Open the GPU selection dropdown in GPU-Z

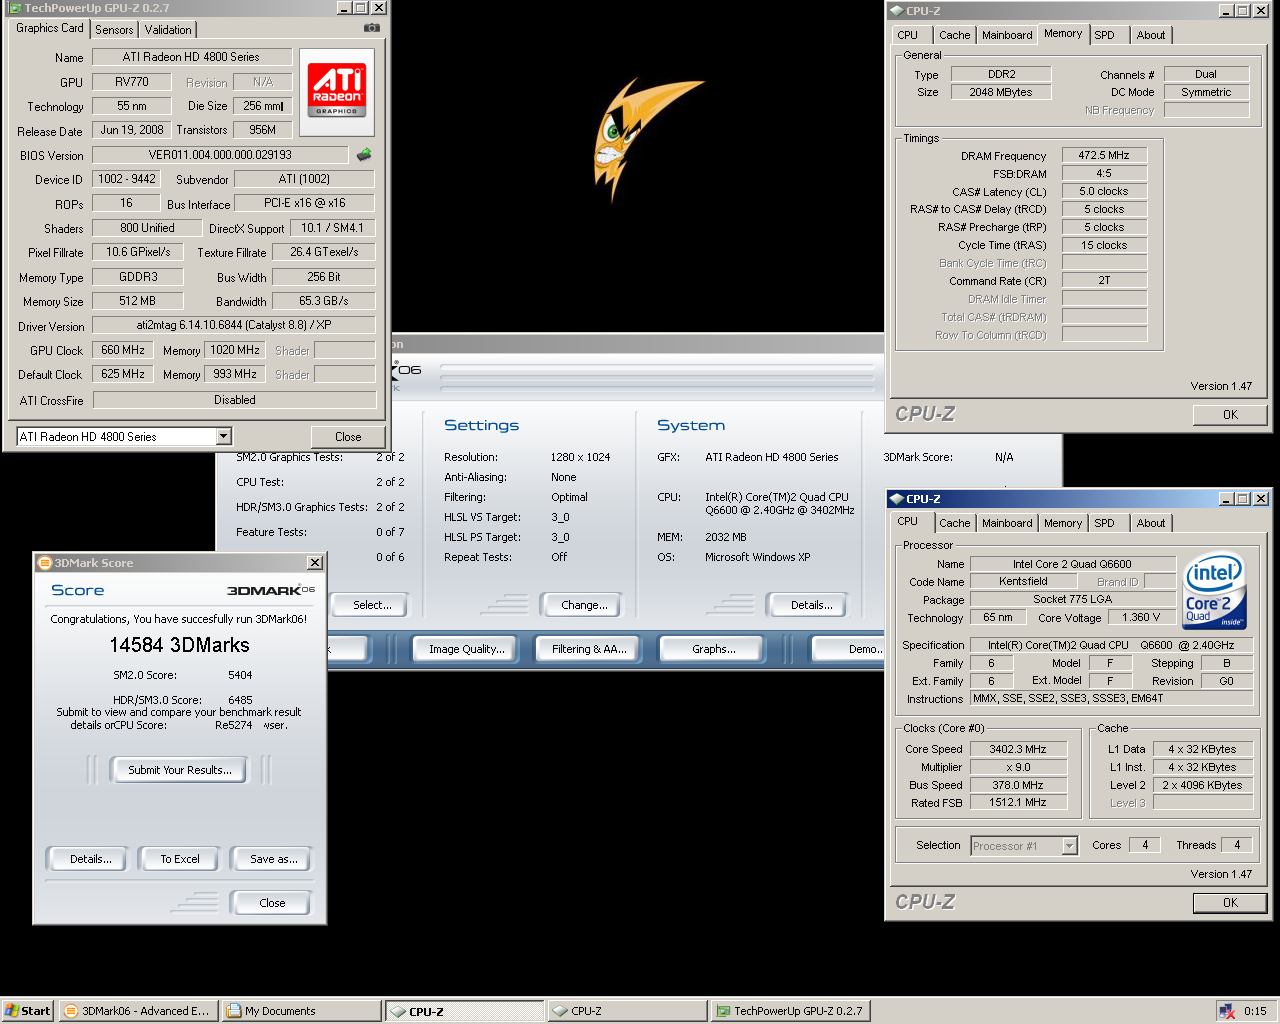click(x=224, y=436)
